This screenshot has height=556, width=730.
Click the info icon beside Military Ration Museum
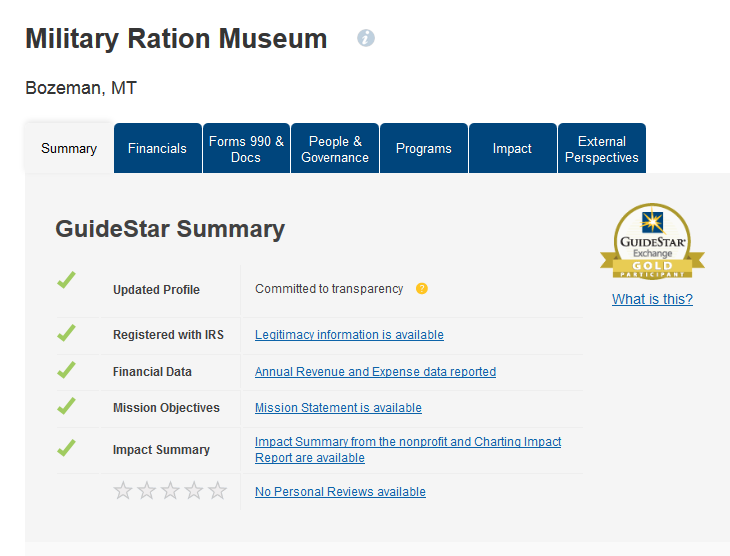pos(366,38)
